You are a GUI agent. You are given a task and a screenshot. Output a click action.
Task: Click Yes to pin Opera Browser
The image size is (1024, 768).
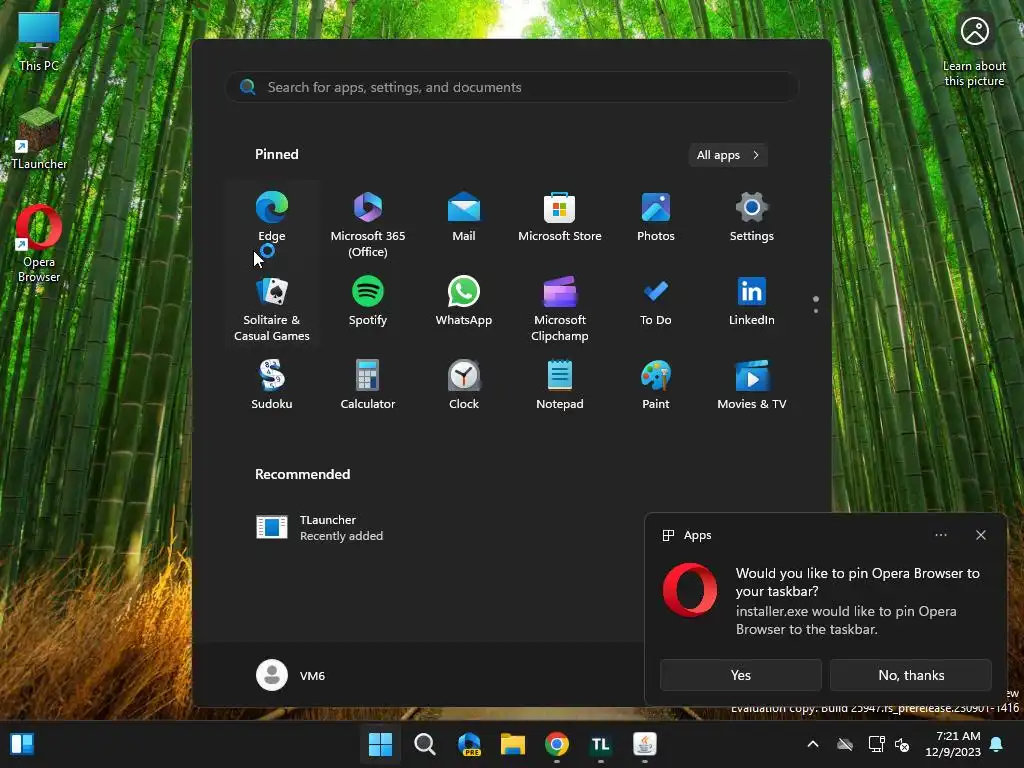pos(741,675)
